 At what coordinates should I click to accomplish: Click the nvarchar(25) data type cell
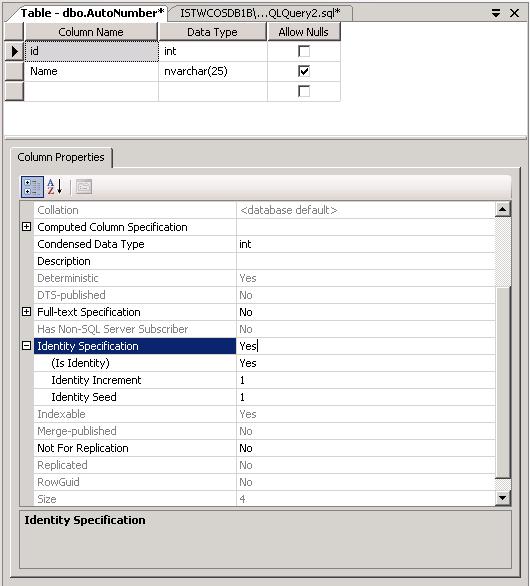[213, 71]
